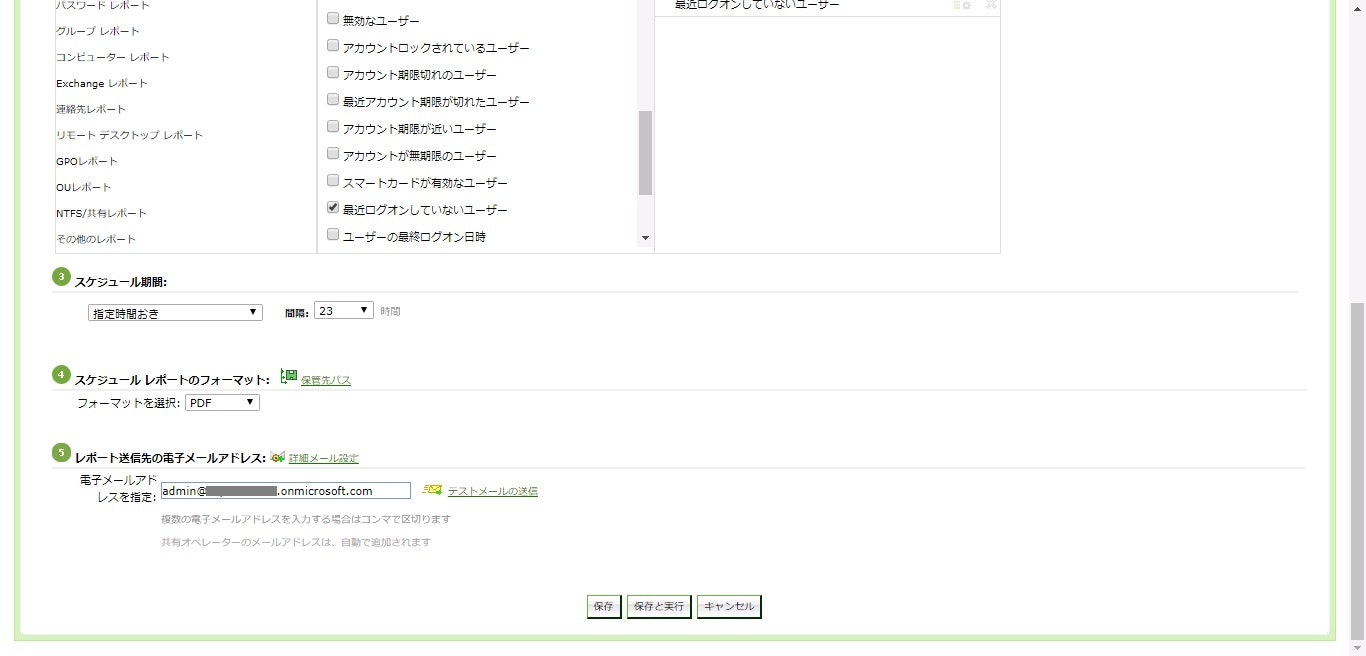
Task: Click the storage path disk icon
Action: (289, 377)
